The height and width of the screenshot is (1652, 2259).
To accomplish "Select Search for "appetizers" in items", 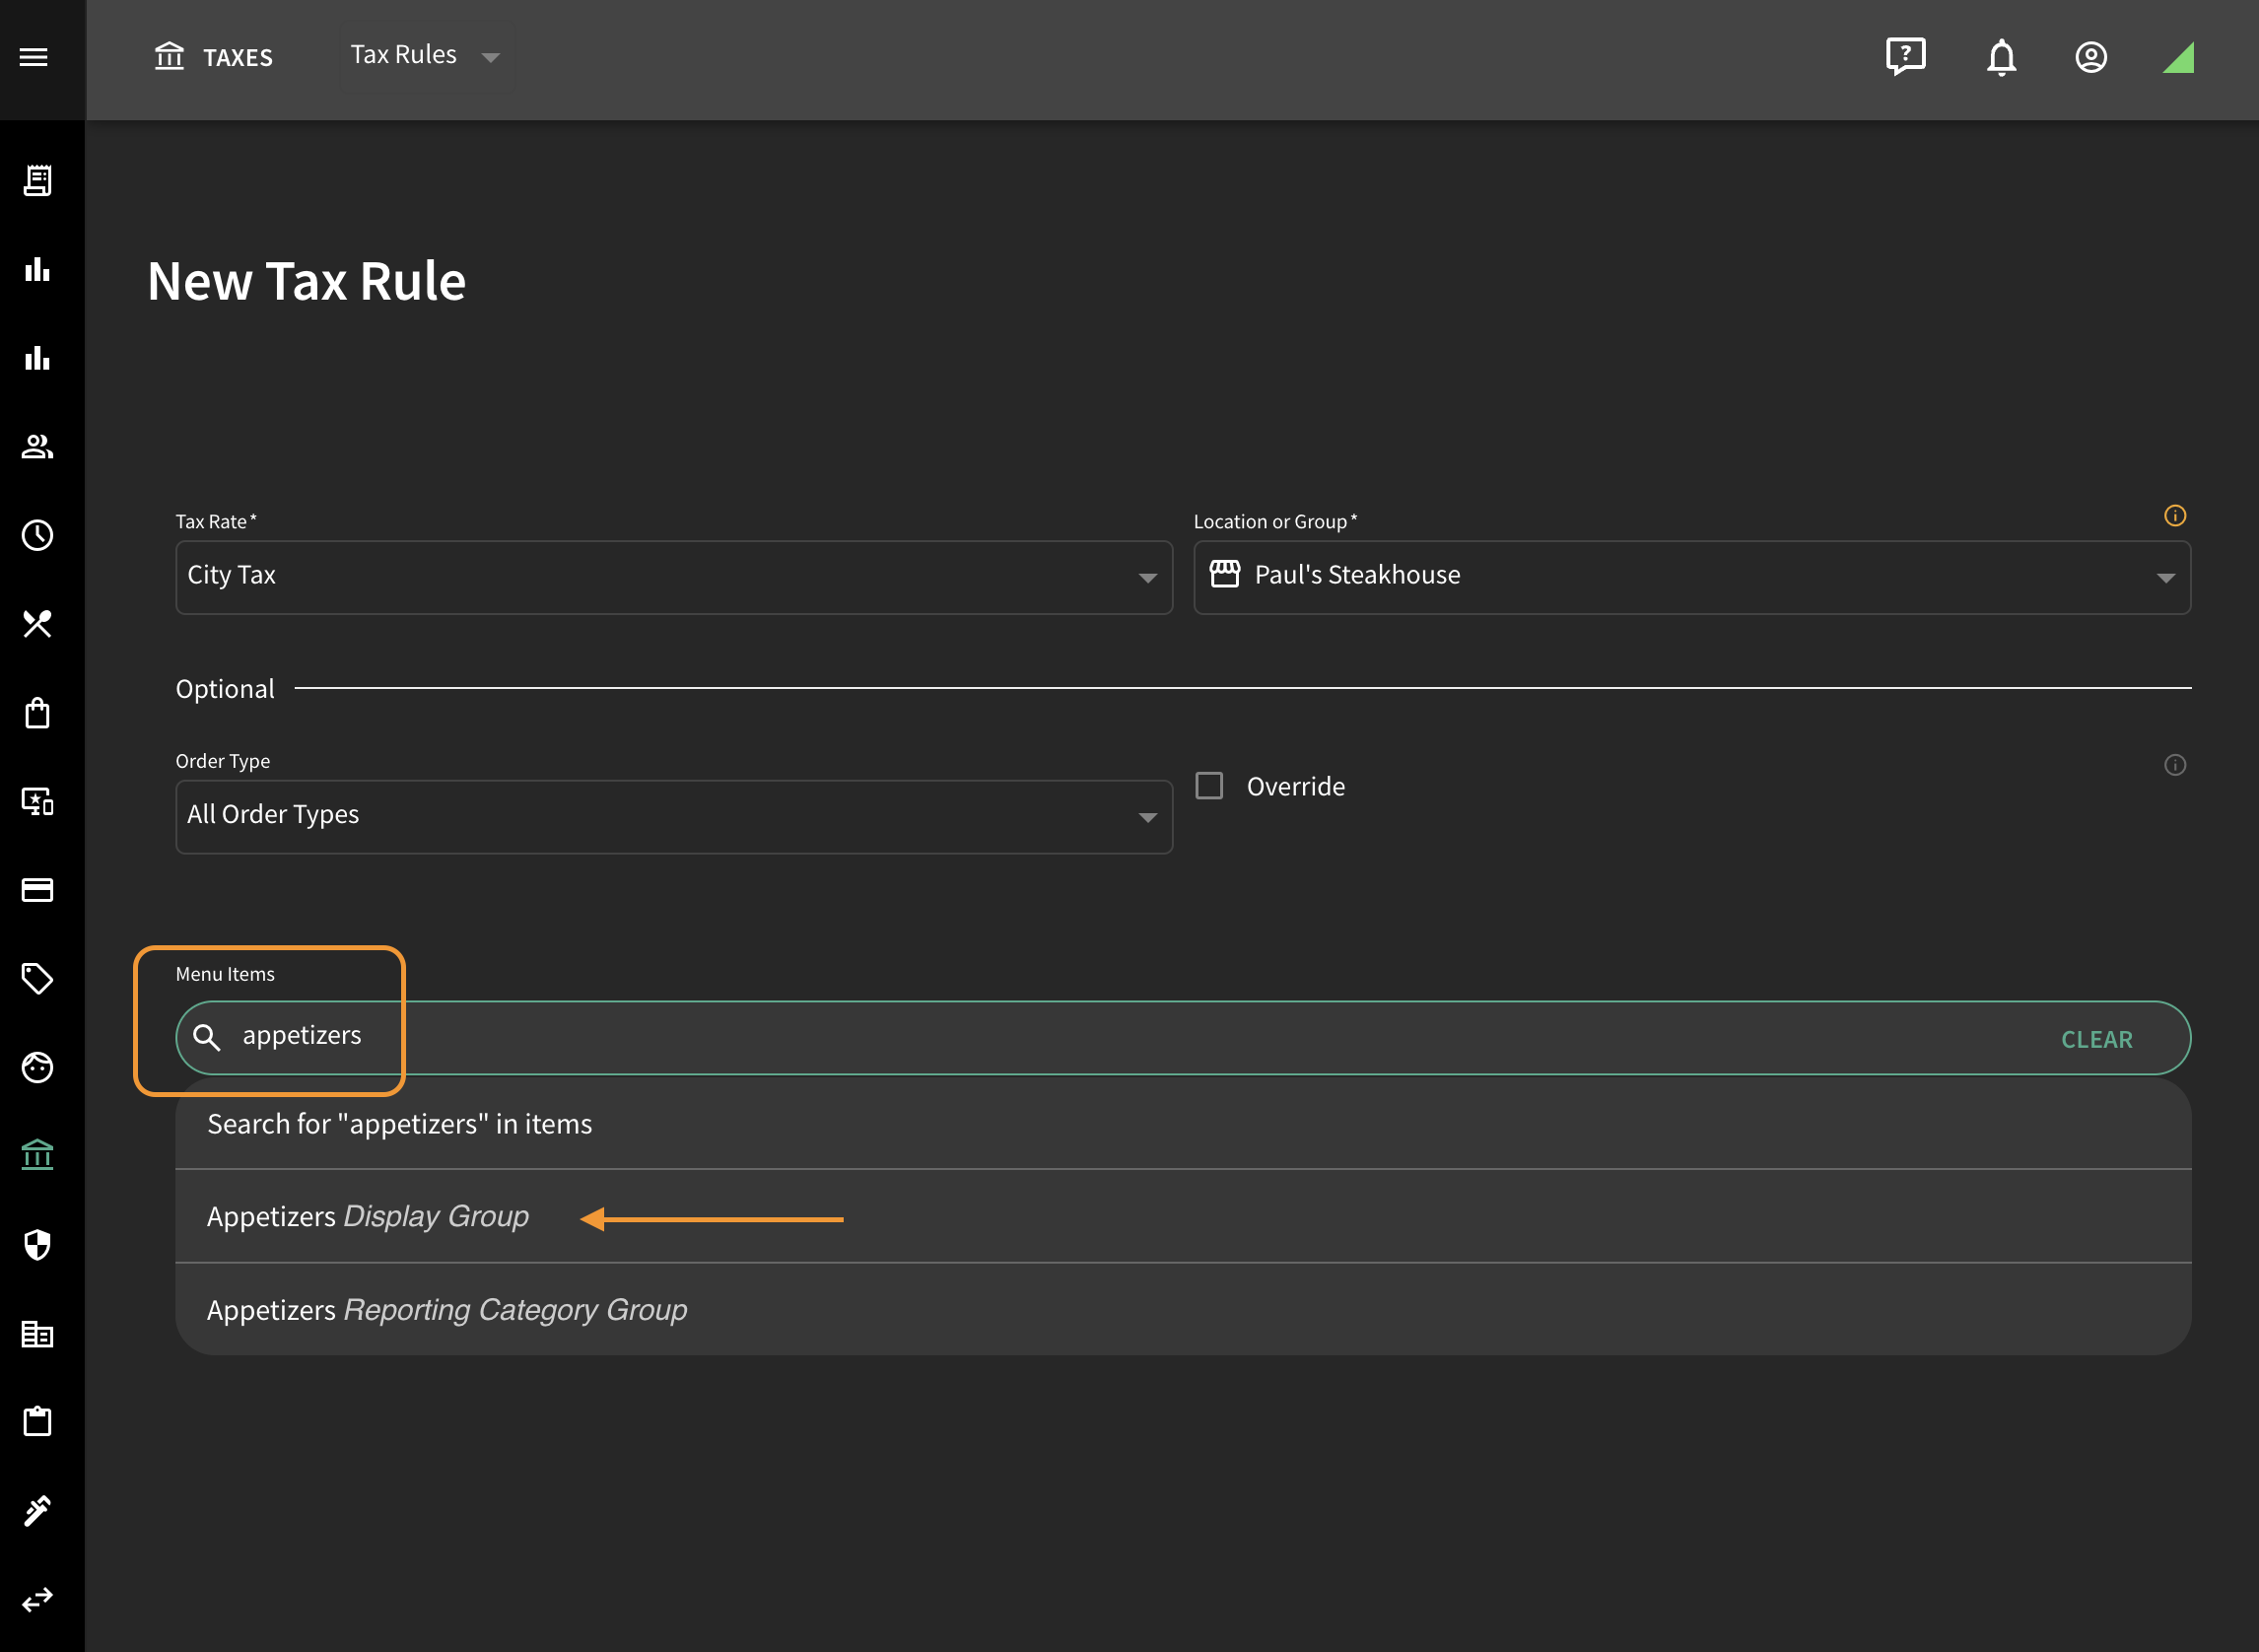I will pyautogui.click(x=1183, y=1124).
